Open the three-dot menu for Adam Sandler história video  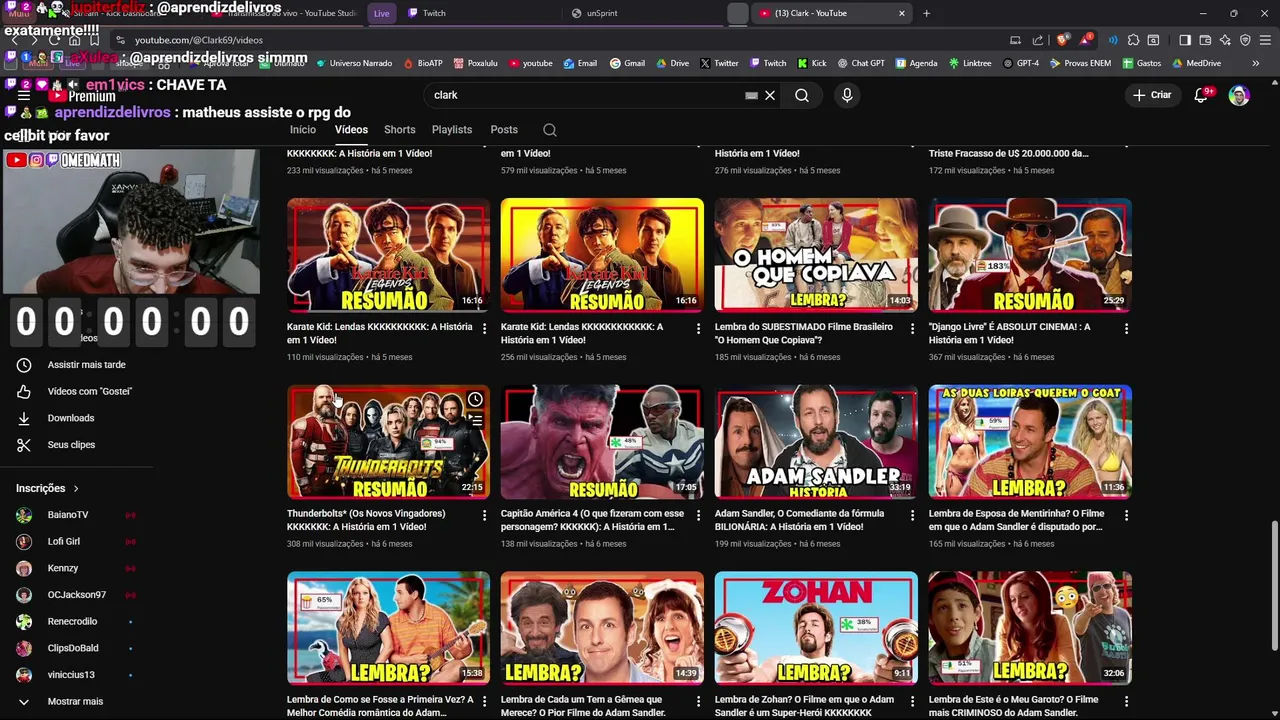(x=912, y=515)
